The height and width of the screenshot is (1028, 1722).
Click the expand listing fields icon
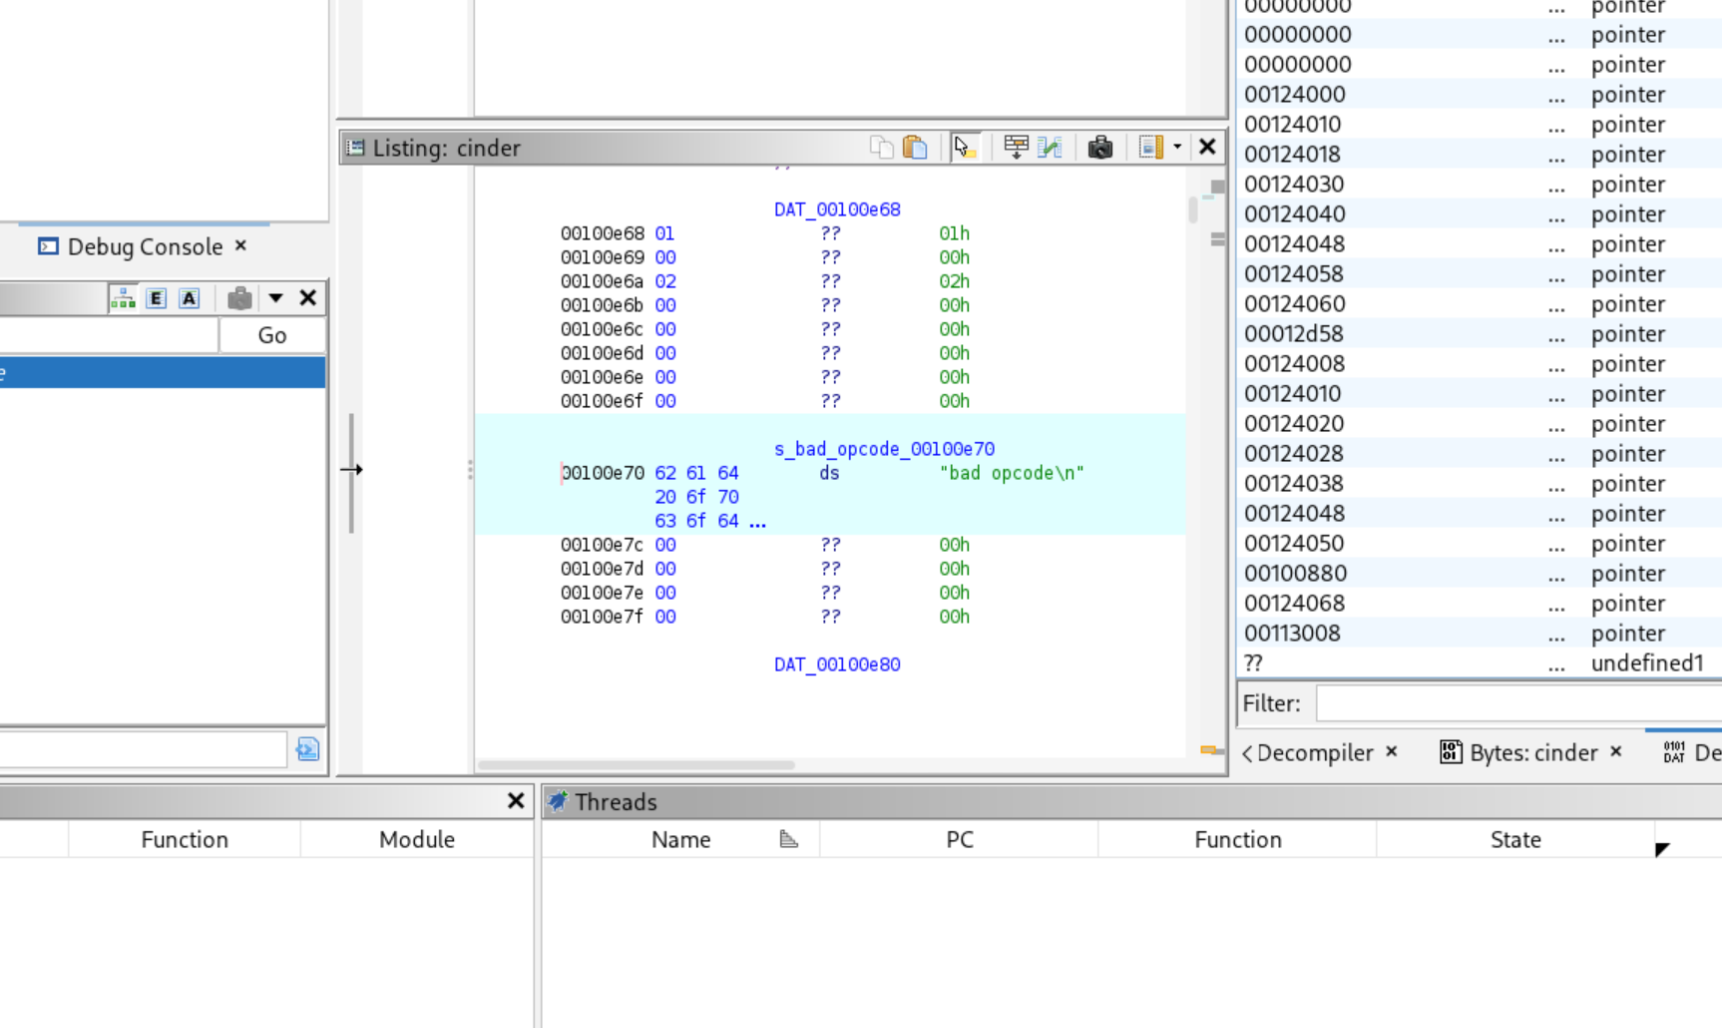1016,147
